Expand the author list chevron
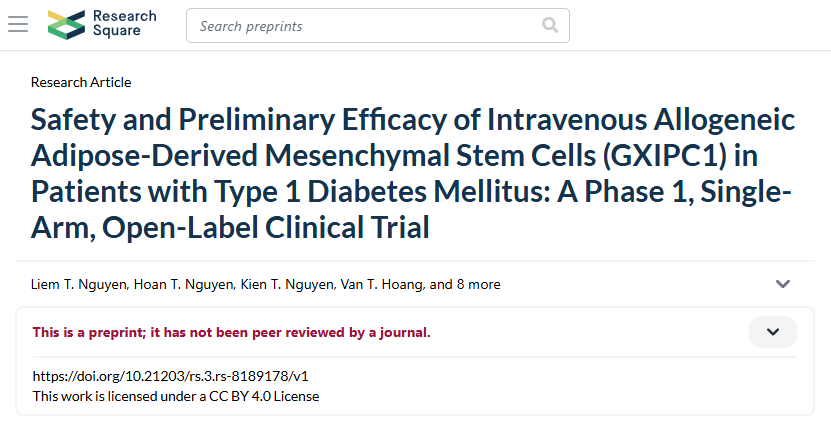 tap(783, 284)
